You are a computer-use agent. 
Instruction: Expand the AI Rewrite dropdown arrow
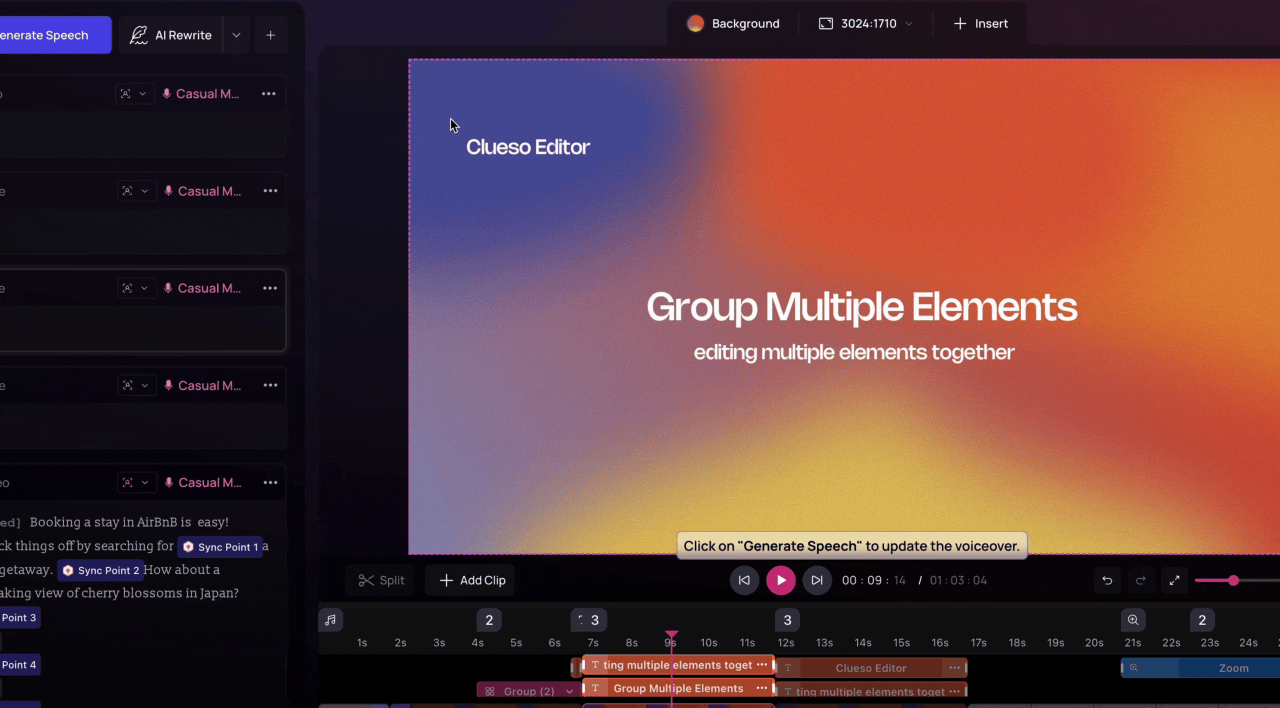236,35
